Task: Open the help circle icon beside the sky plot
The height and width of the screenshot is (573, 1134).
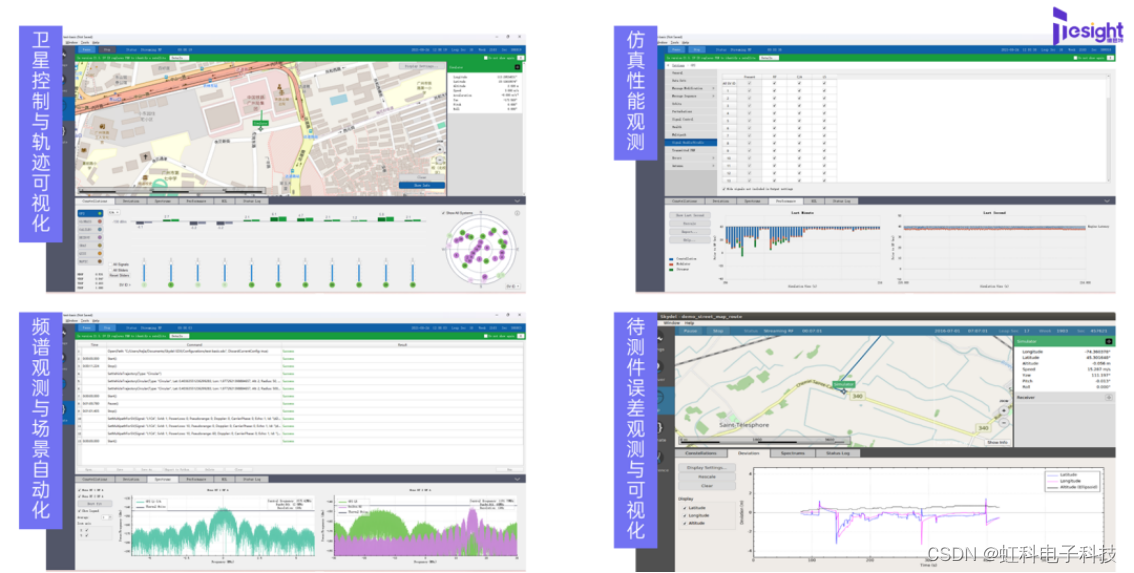Action: point(517,213)
